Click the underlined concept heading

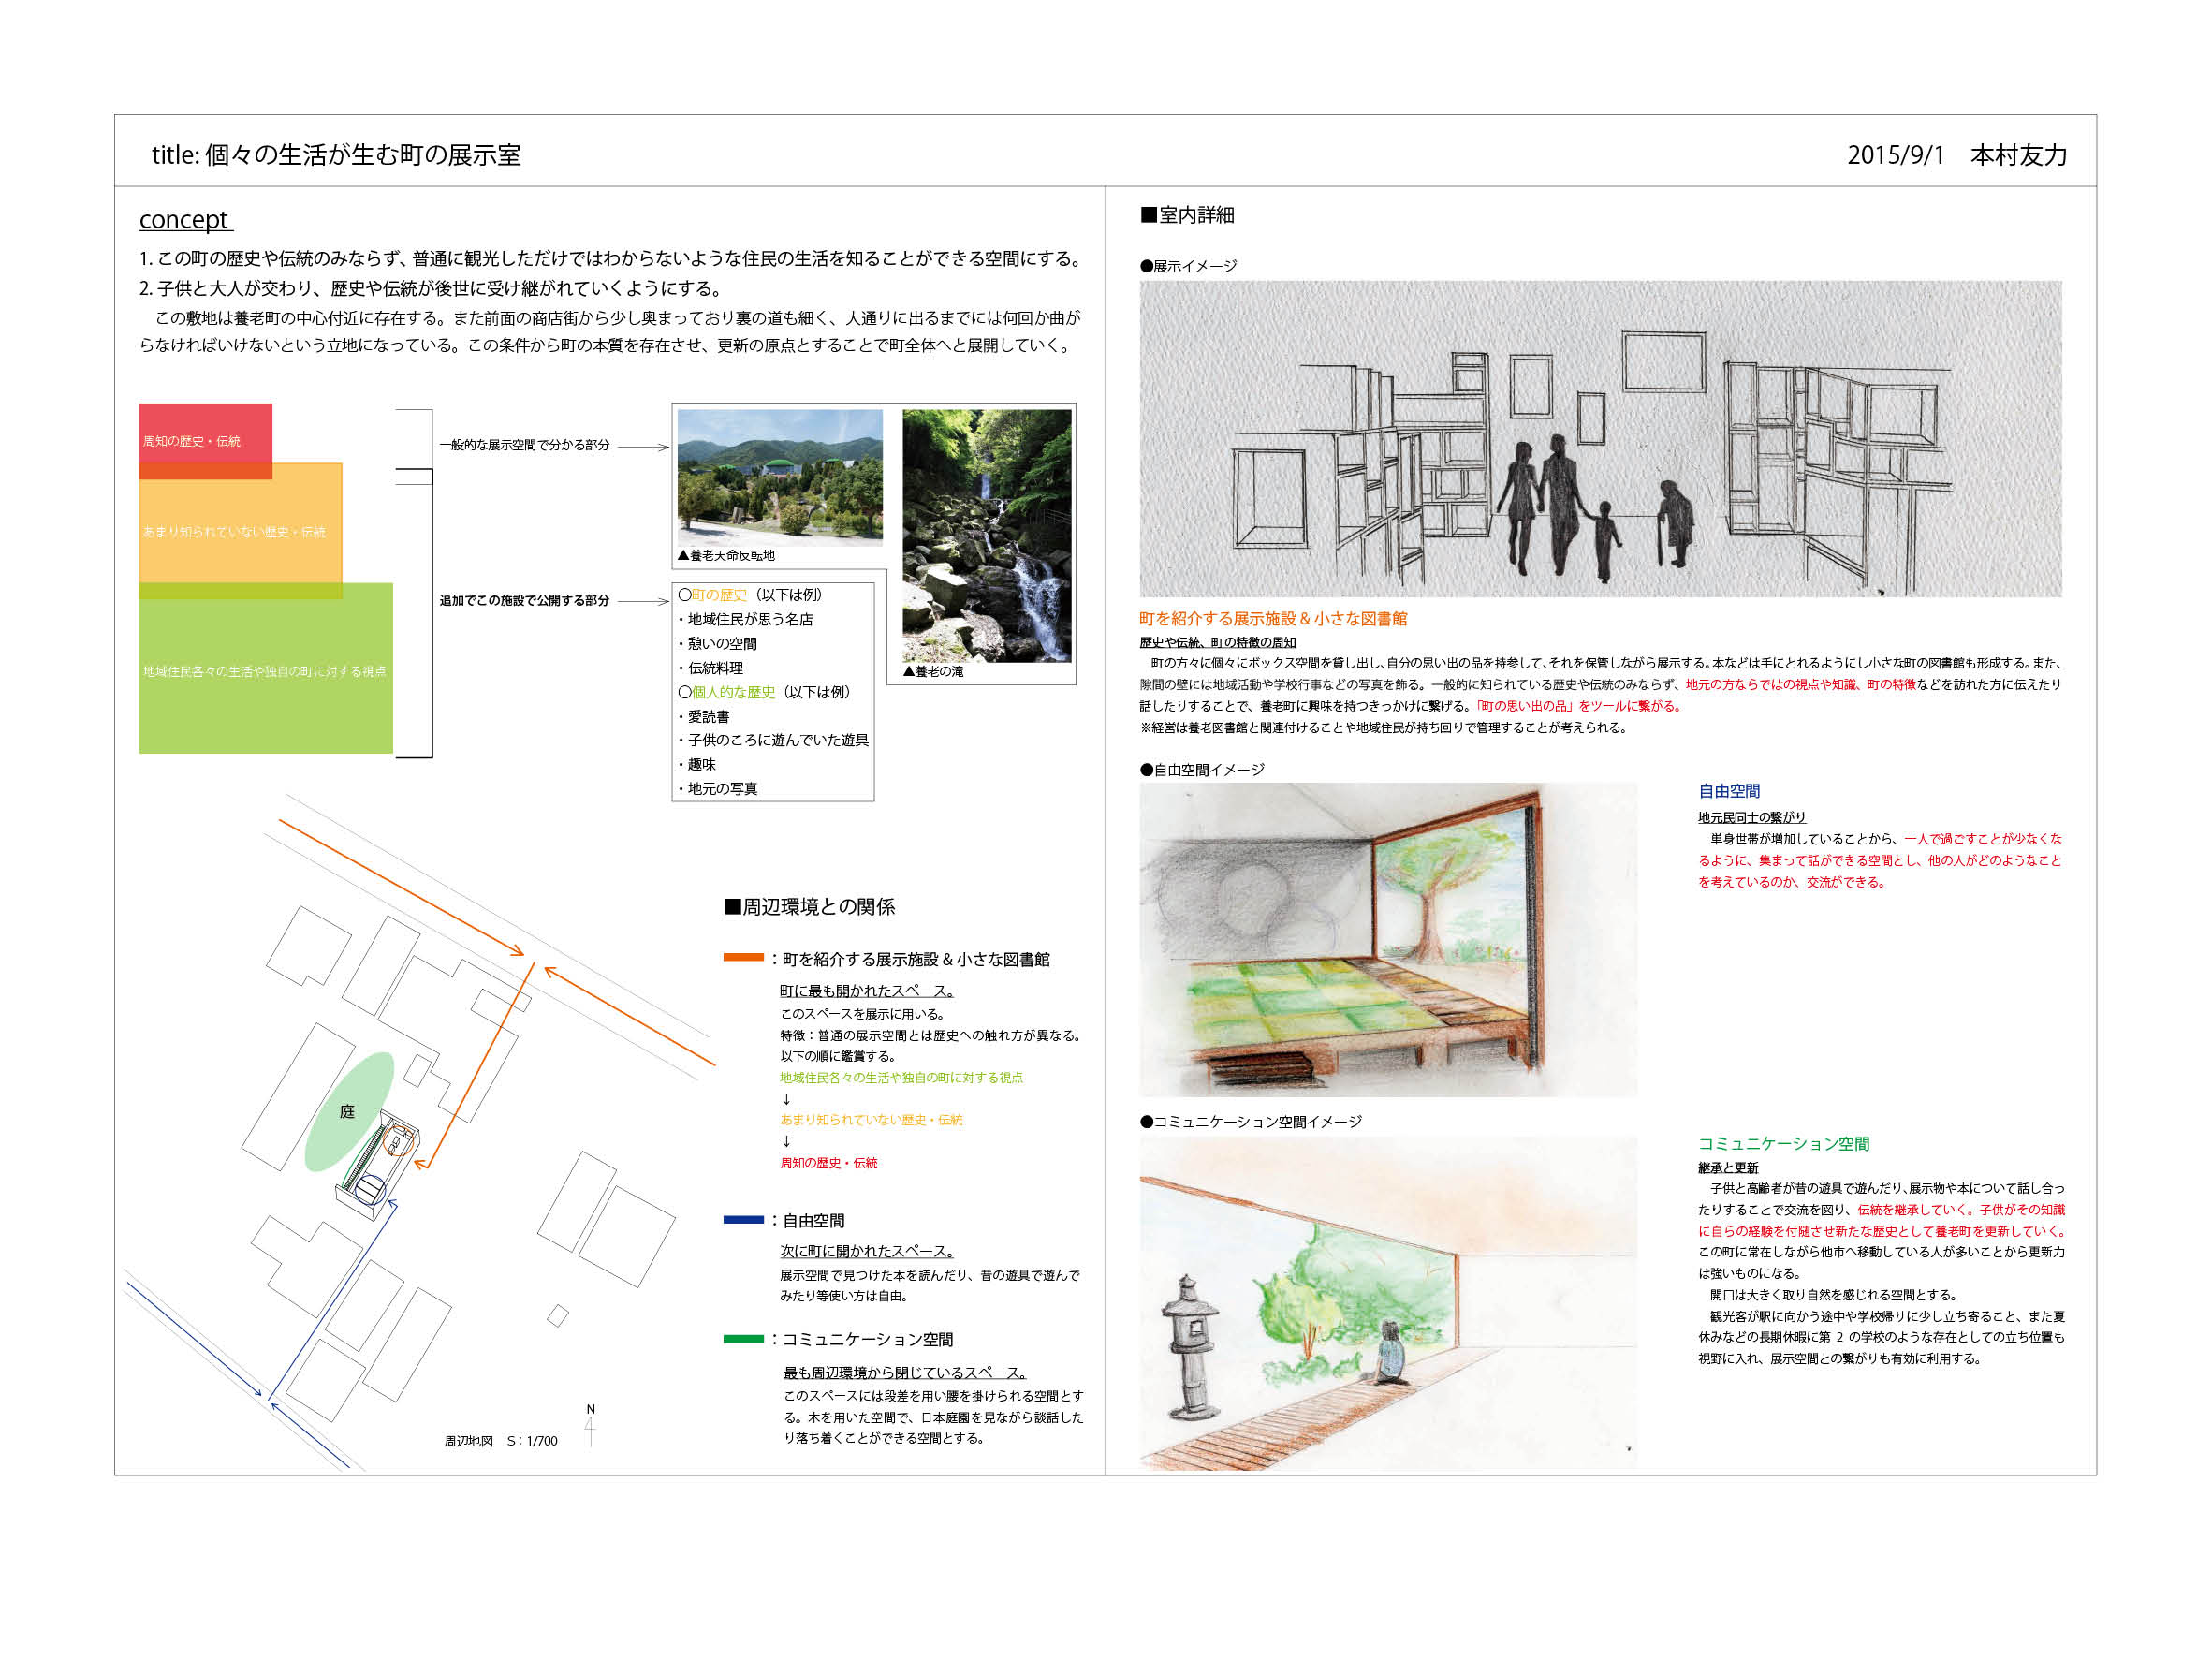pos(185,219)
